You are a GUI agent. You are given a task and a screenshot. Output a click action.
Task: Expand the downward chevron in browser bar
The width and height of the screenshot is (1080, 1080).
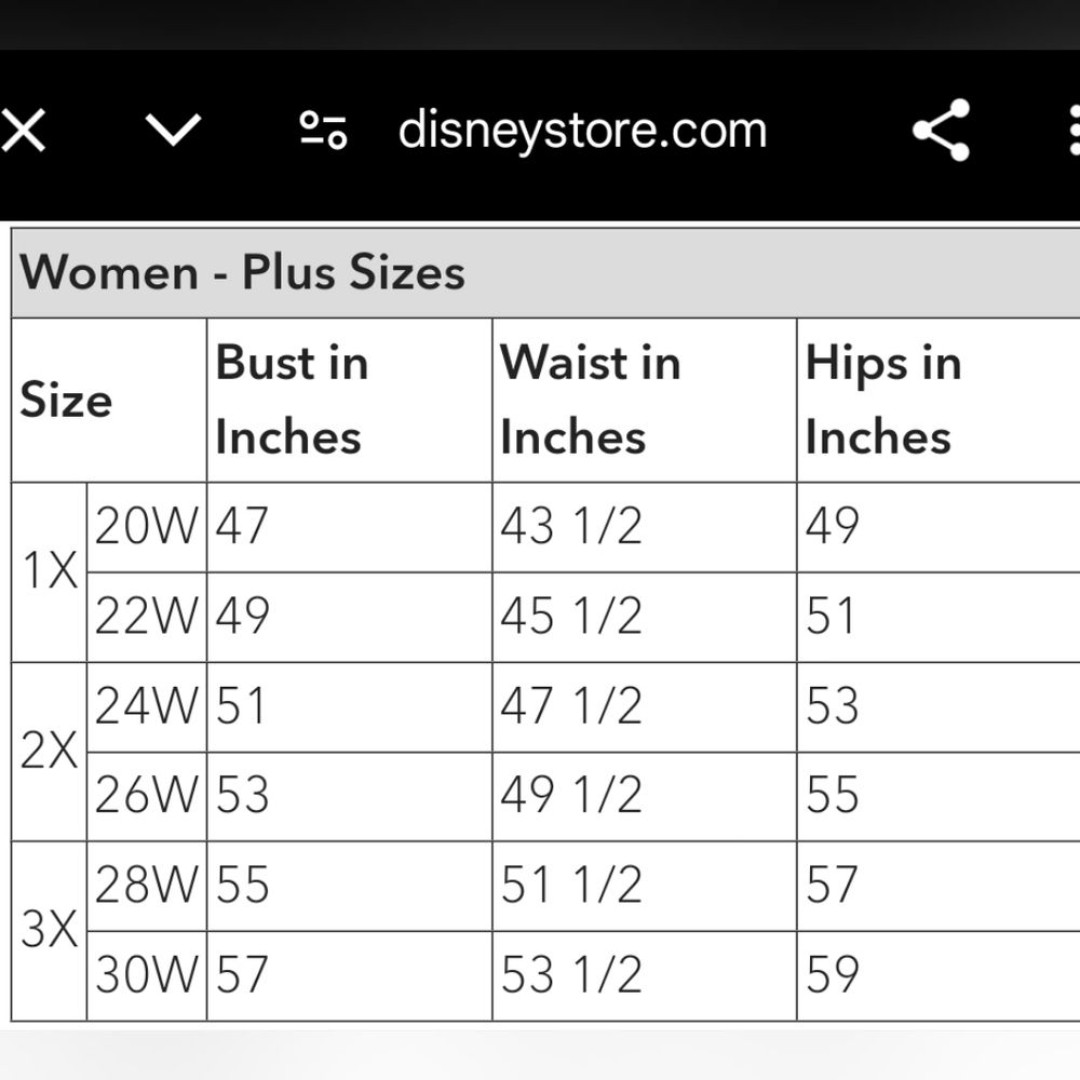click(173, 130)
